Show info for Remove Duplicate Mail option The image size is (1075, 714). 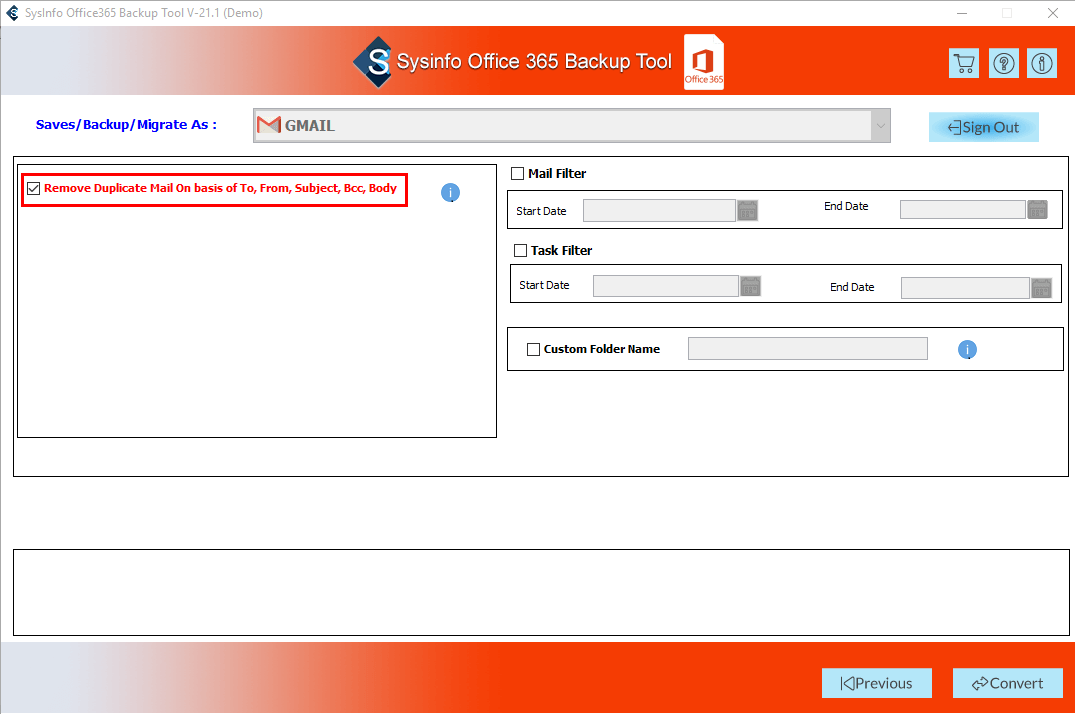(x=450, y=193)
